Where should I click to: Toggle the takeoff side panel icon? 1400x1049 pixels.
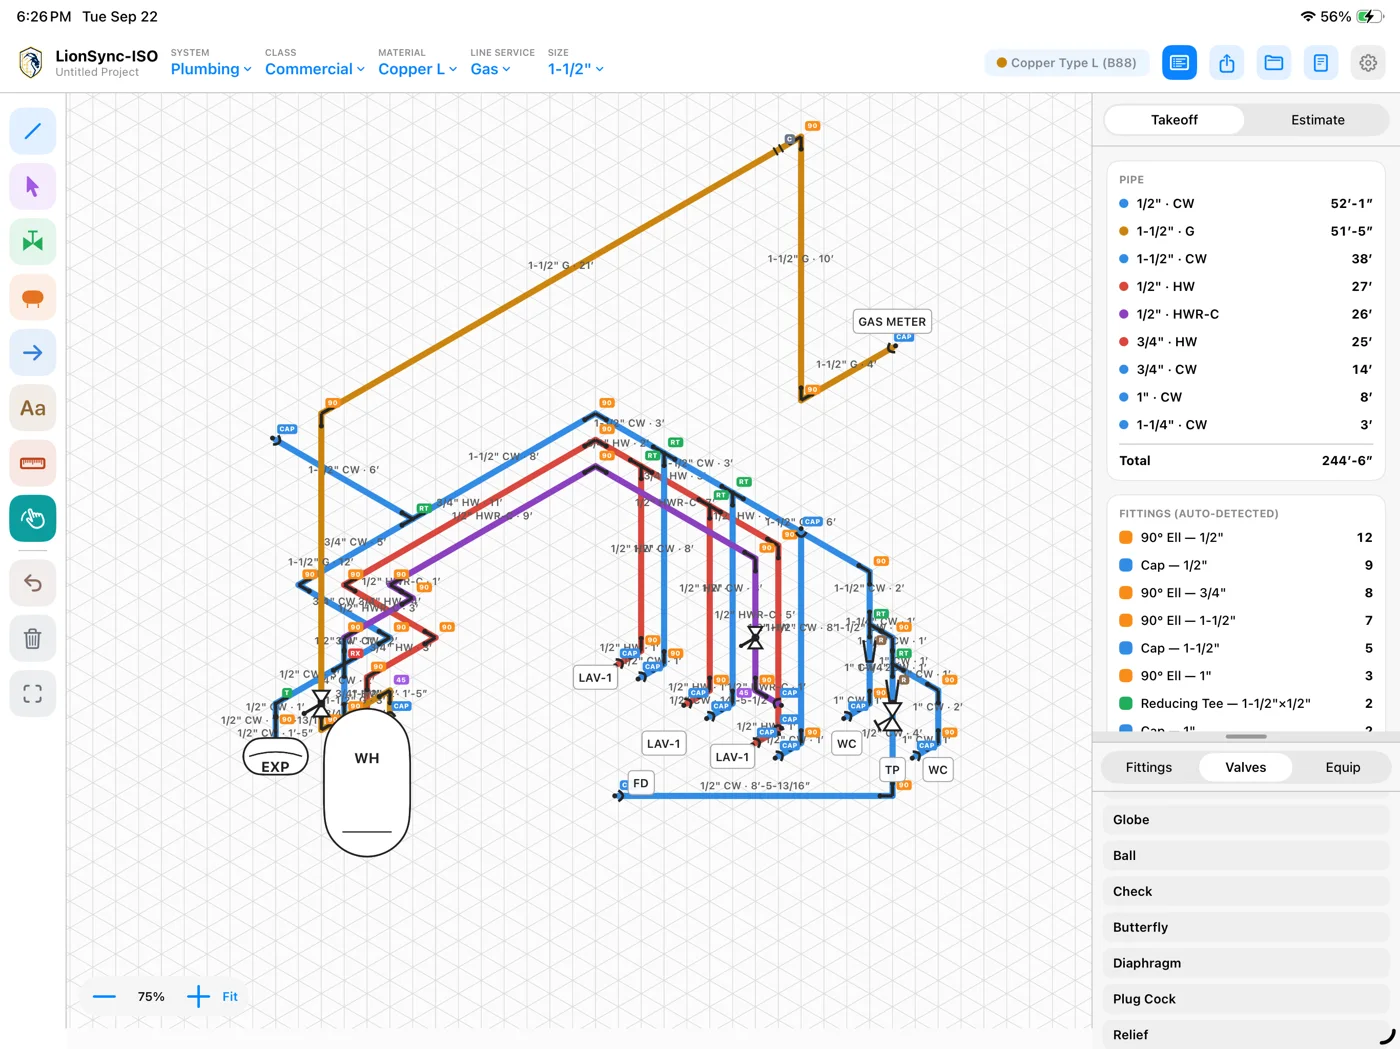pos(1180,63)
